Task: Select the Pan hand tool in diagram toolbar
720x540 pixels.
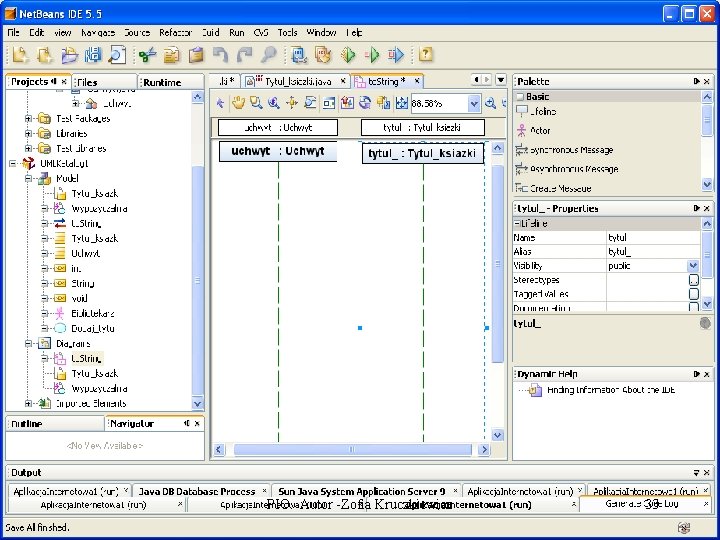Action: click(x=238, y=102)
